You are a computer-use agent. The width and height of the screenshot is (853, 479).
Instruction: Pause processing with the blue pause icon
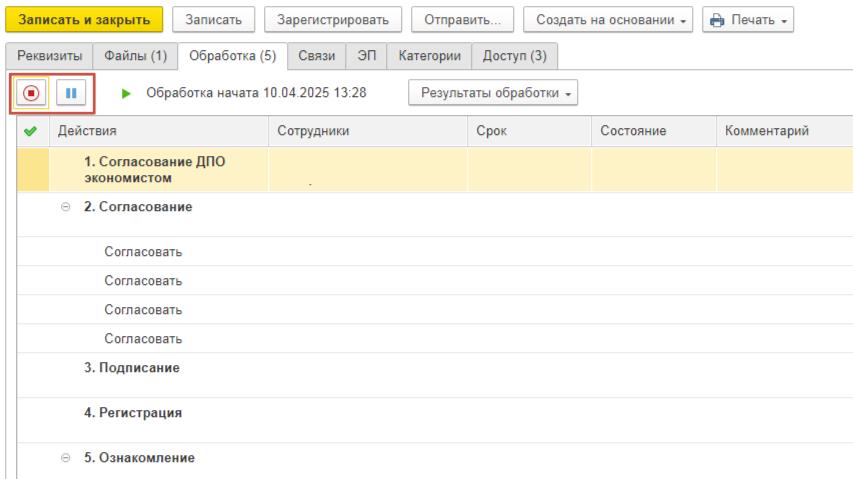tap(71, 94)
